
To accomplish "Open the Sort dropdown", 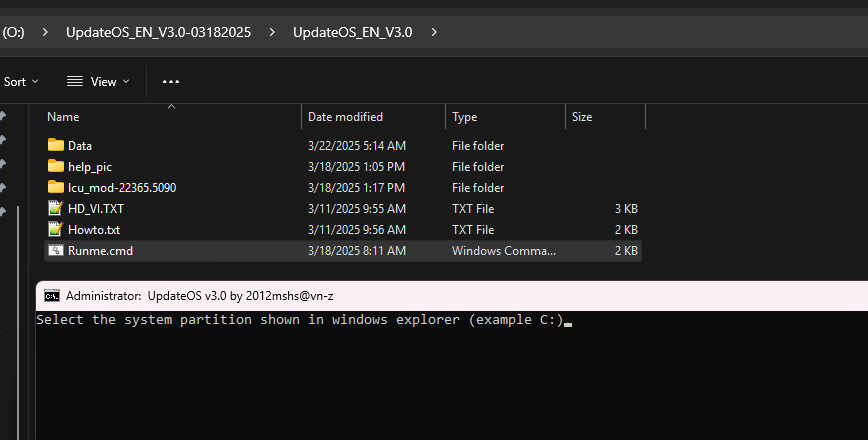I will coord(20,81).
